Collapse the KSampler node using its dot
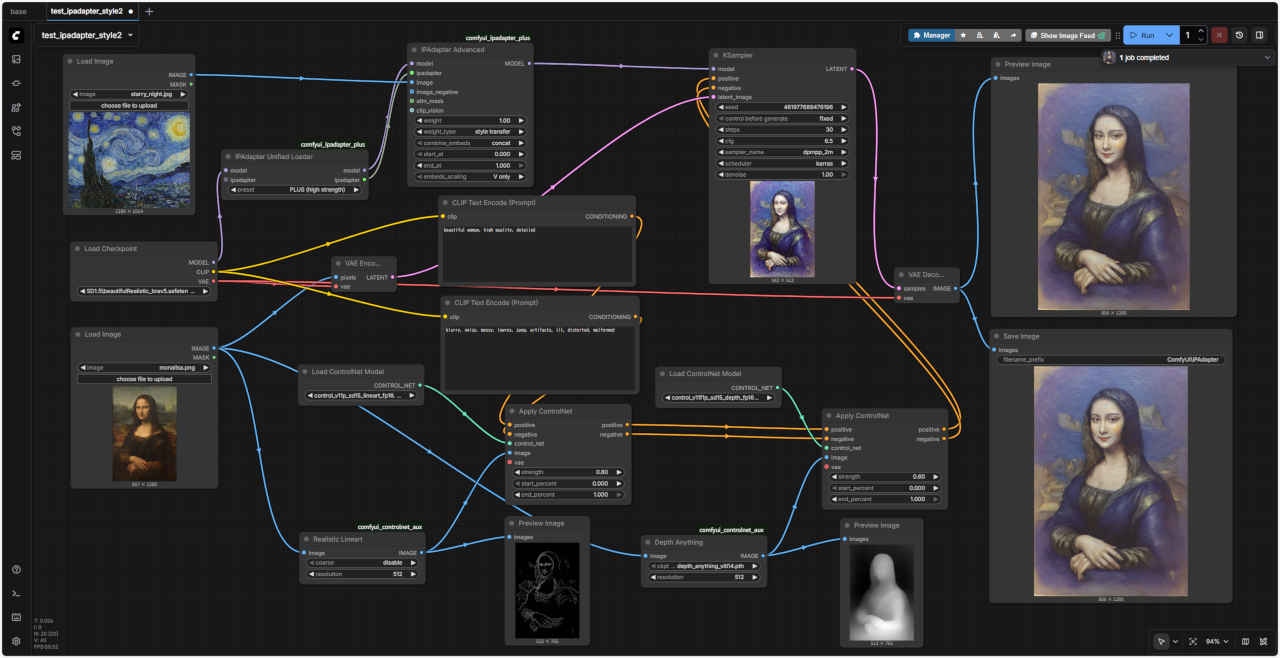This screenshot has height=658, width=1280. [717, 55]
